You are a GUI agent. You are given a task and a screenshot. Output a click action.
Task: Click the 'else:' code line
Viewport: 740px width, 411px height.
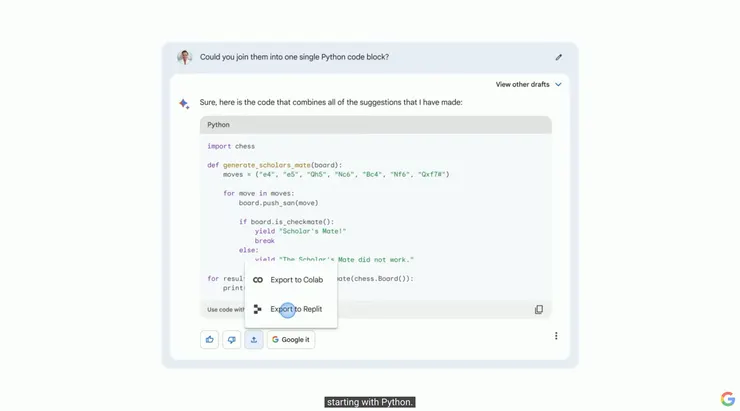[249, 250]
